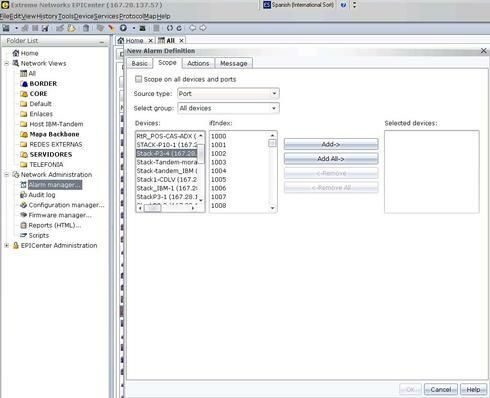Switch to the Home page tab
490x398 pixels.
pos(135,40)
